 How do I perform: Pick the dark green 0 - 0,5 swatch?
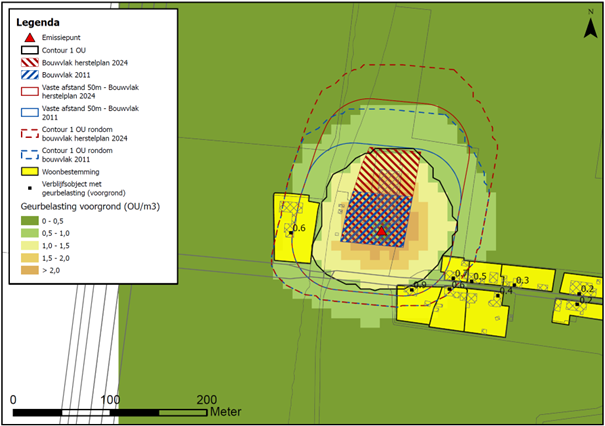pyautogui.click(x=32, y=220)
